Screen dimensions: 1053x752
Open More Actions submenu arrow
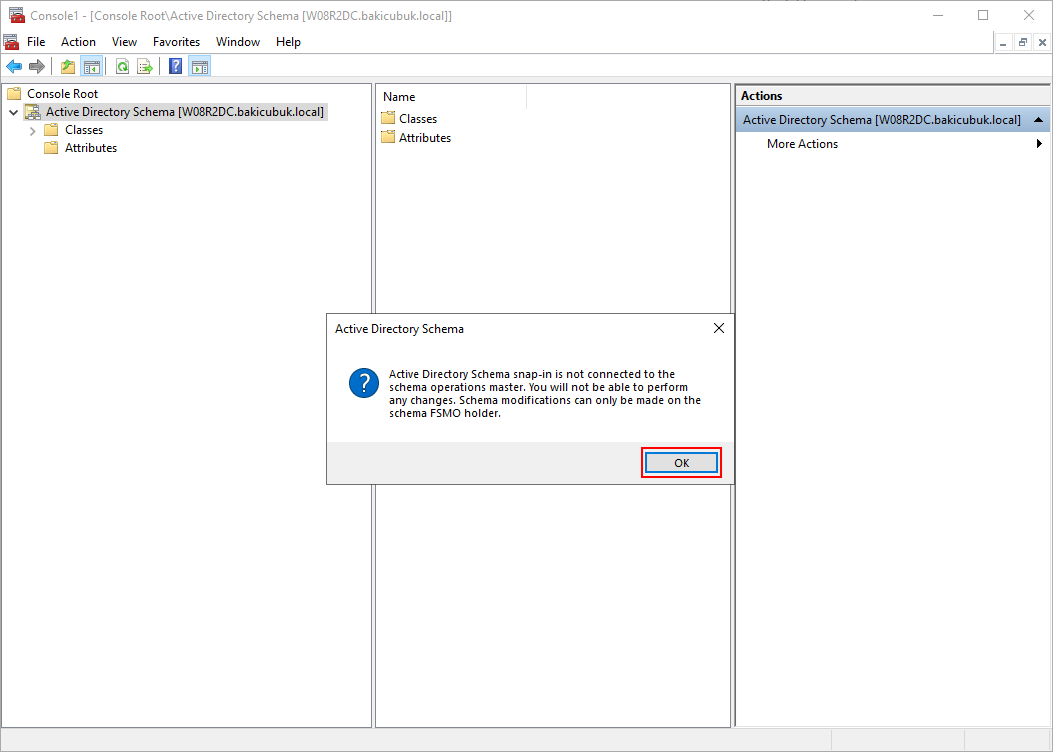(1039, 144)
